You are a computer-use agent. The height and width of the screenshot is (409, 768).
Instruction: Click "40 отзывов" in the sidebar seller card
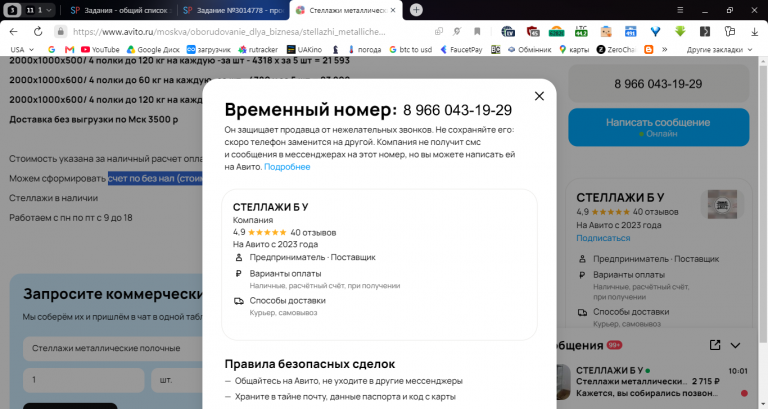point(655,212)
